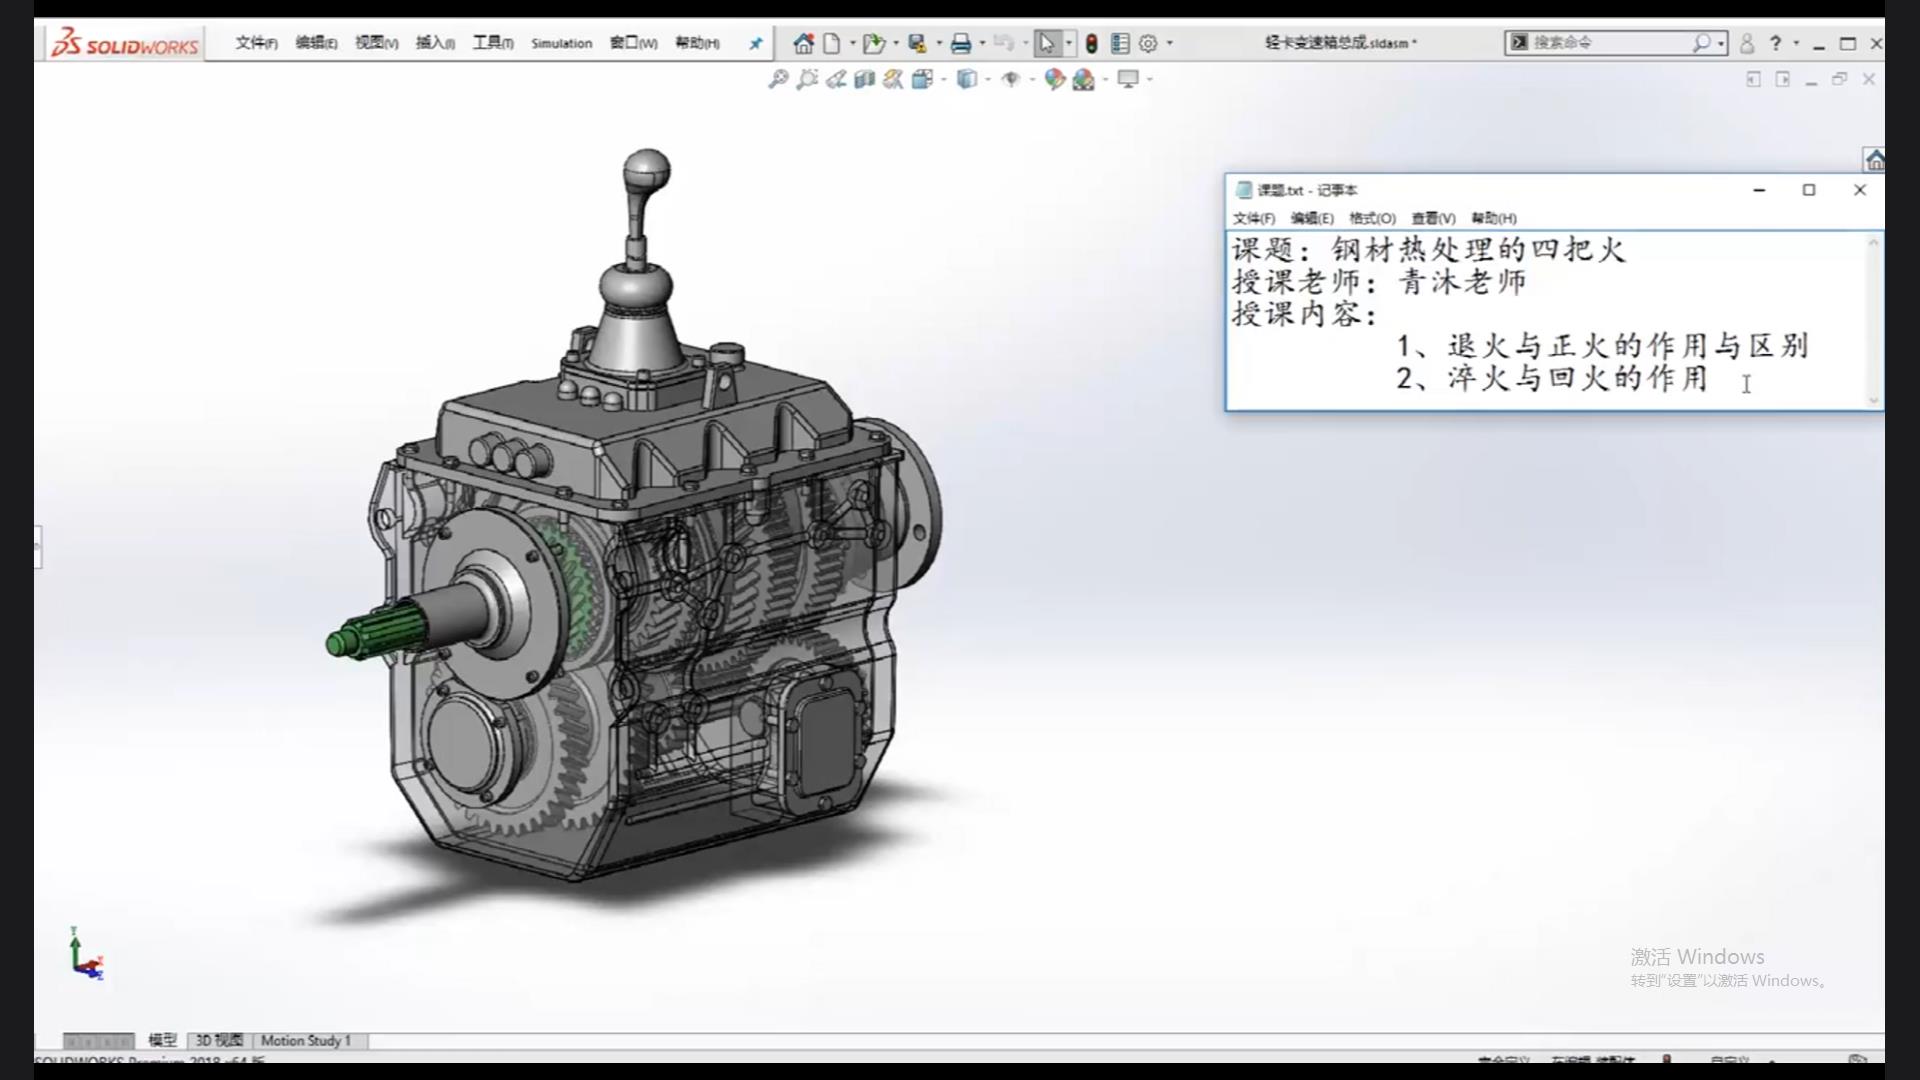Activate the Select cursor tool
Viewport: 1920px width, 1080px height.
click(1046, 43)
